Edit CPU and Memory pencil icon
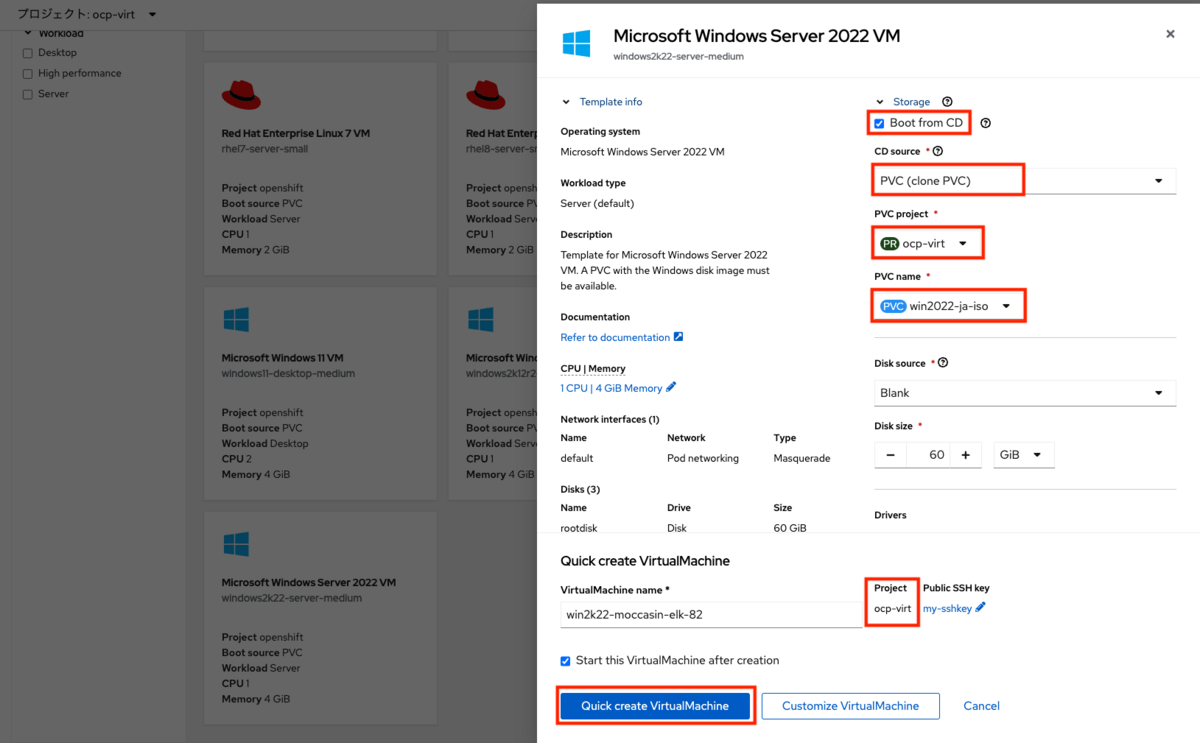This screenshot has height=743, width=1200. pyautogui.click(x=671, y=387)
